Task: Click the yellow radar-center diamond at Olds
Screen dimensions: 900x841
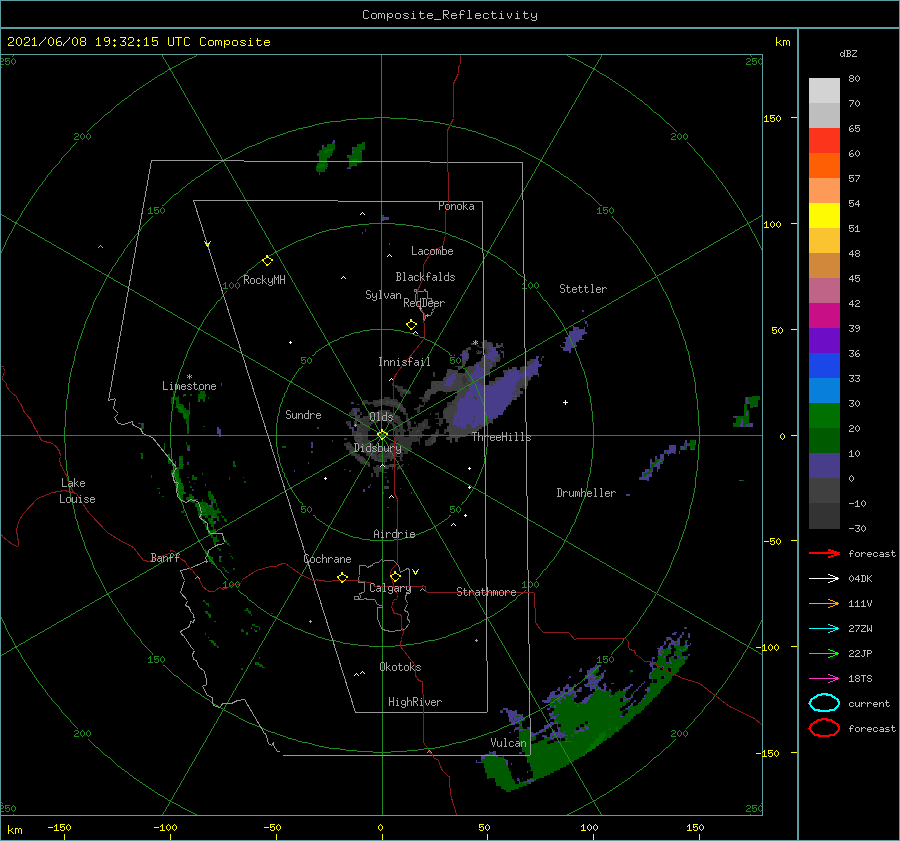Action: (382, 435)
